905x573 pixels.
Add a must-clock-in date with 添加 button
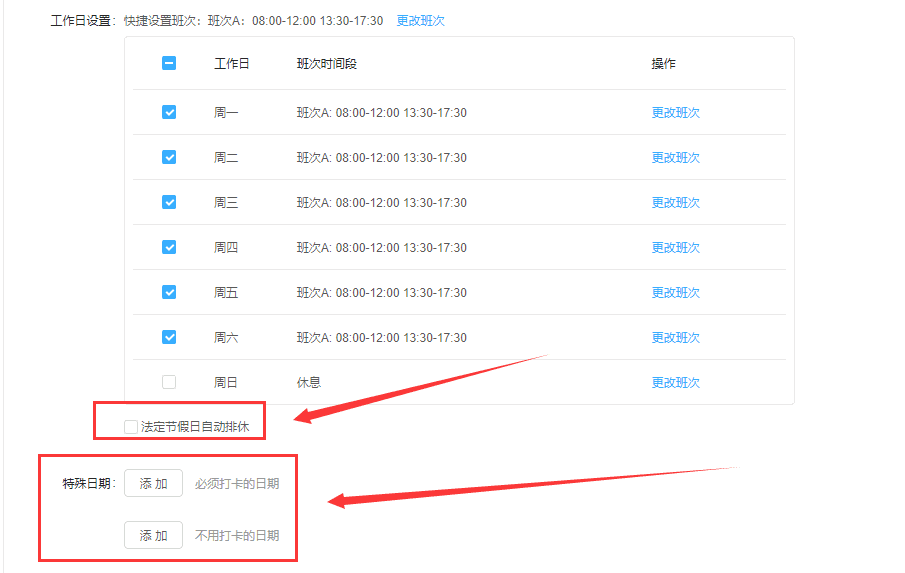point(154,484)
